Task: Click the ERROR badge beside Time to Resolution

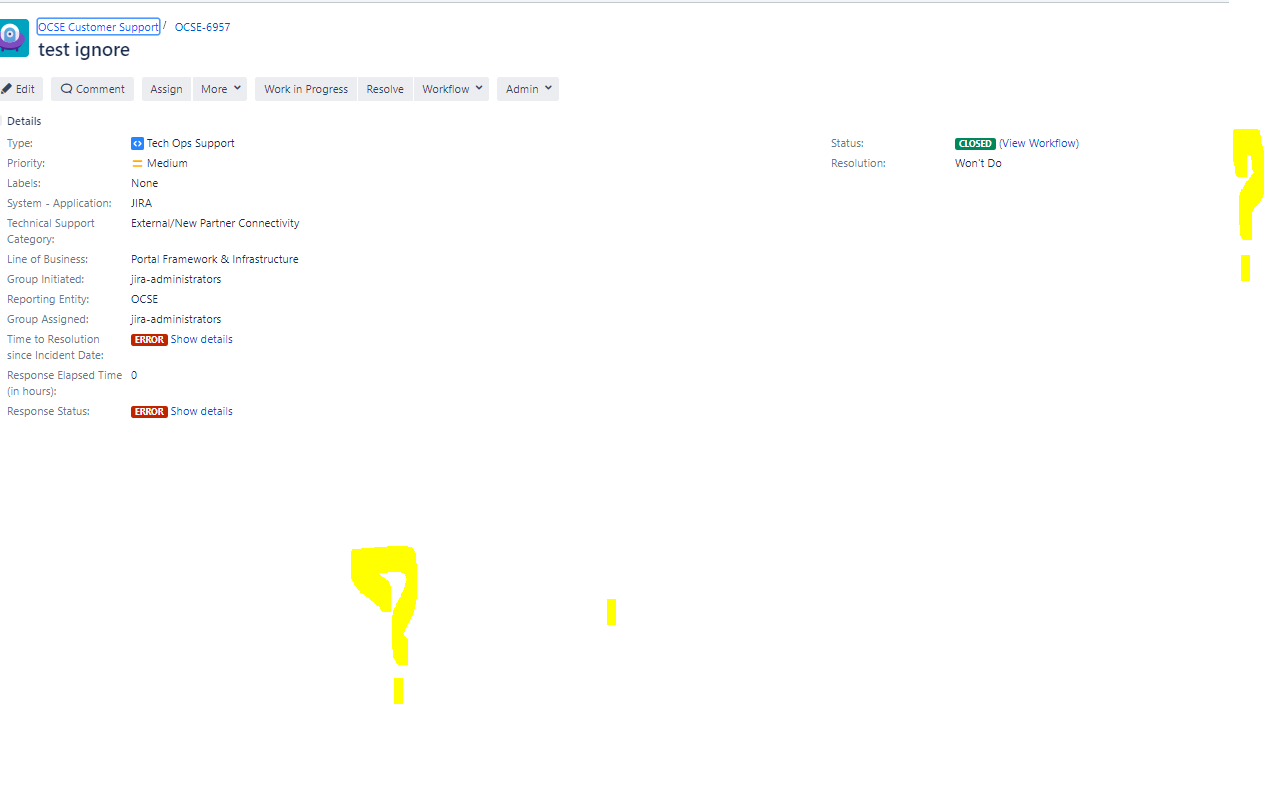Action: (149, 340)
